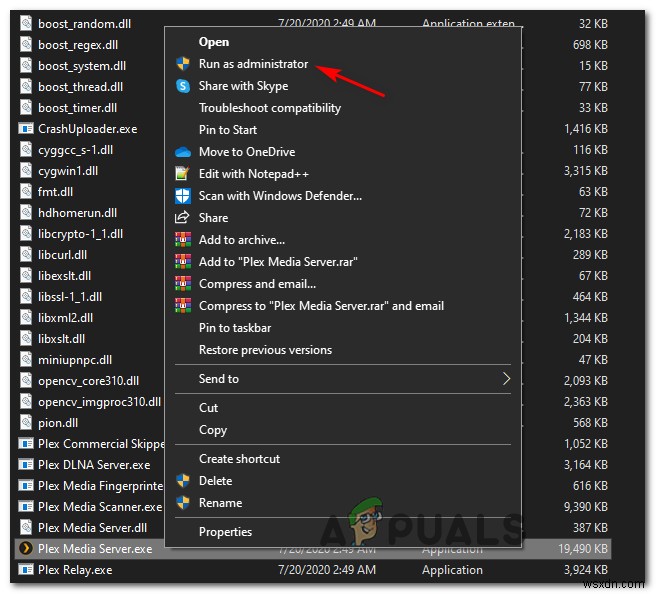656x594 pixels.
Task: Select the libexslt.dll file name
Action: click(64, 276)
